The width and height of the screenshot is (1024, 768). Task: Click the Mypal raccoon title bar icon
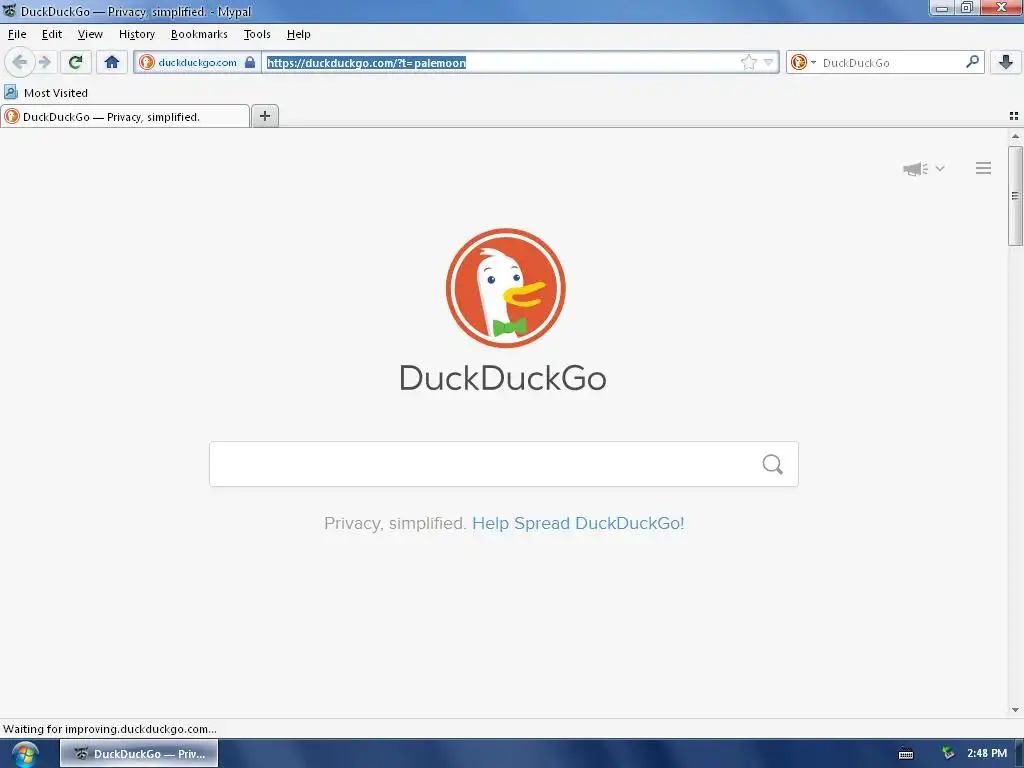(9, 11)
